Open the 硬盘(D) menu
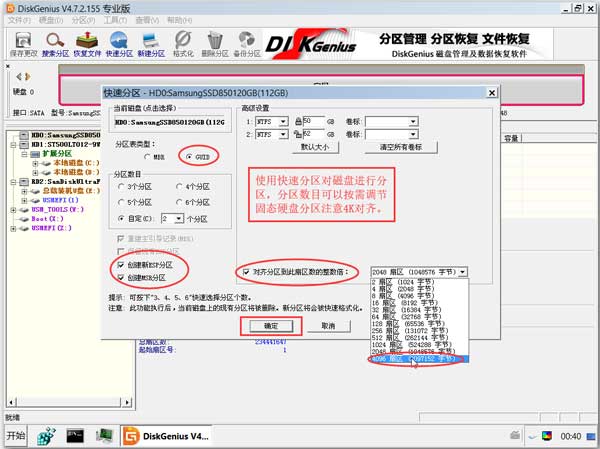Screen dimensions: 600x449 click(51, 20)
